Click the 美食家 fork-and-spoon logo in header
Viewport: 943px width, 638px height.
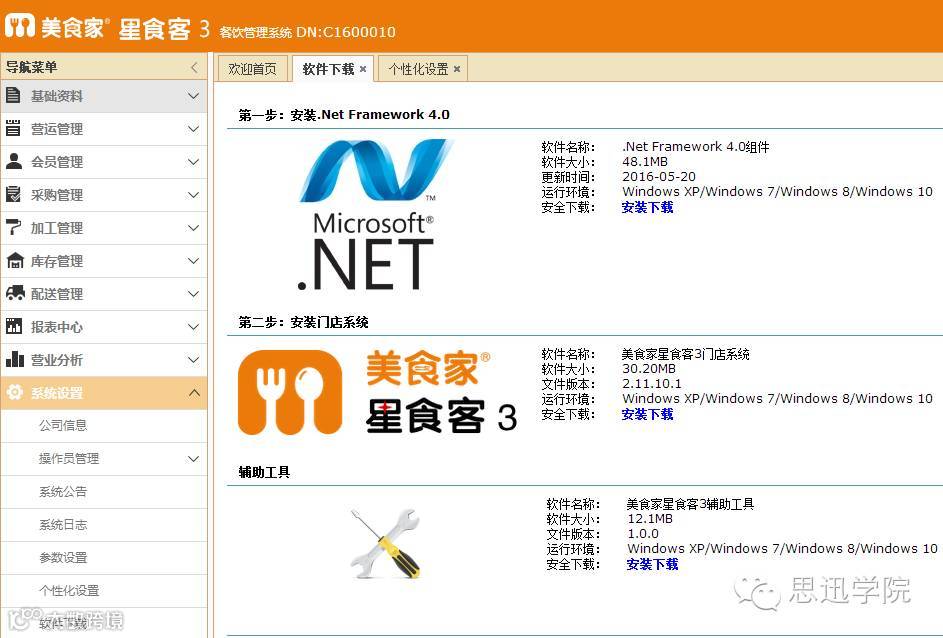[20, 26]
